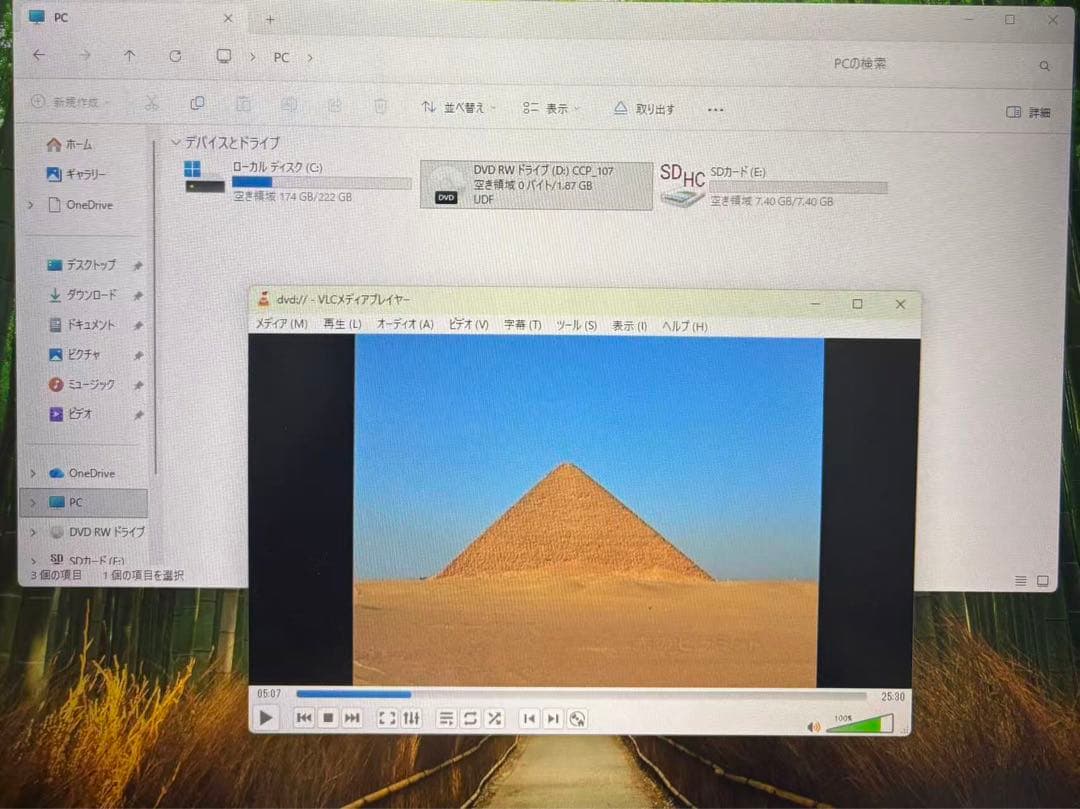
Task: Open the DVD menu icon in VLC
Action: coord(578,718)
